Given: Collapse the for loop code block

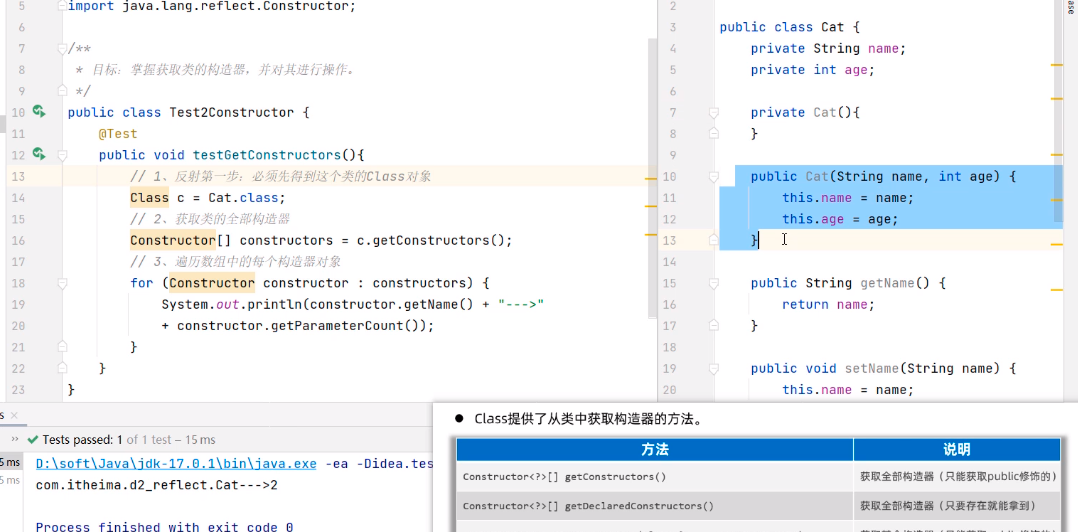Looking at the screenshot, I should [63, 282].
